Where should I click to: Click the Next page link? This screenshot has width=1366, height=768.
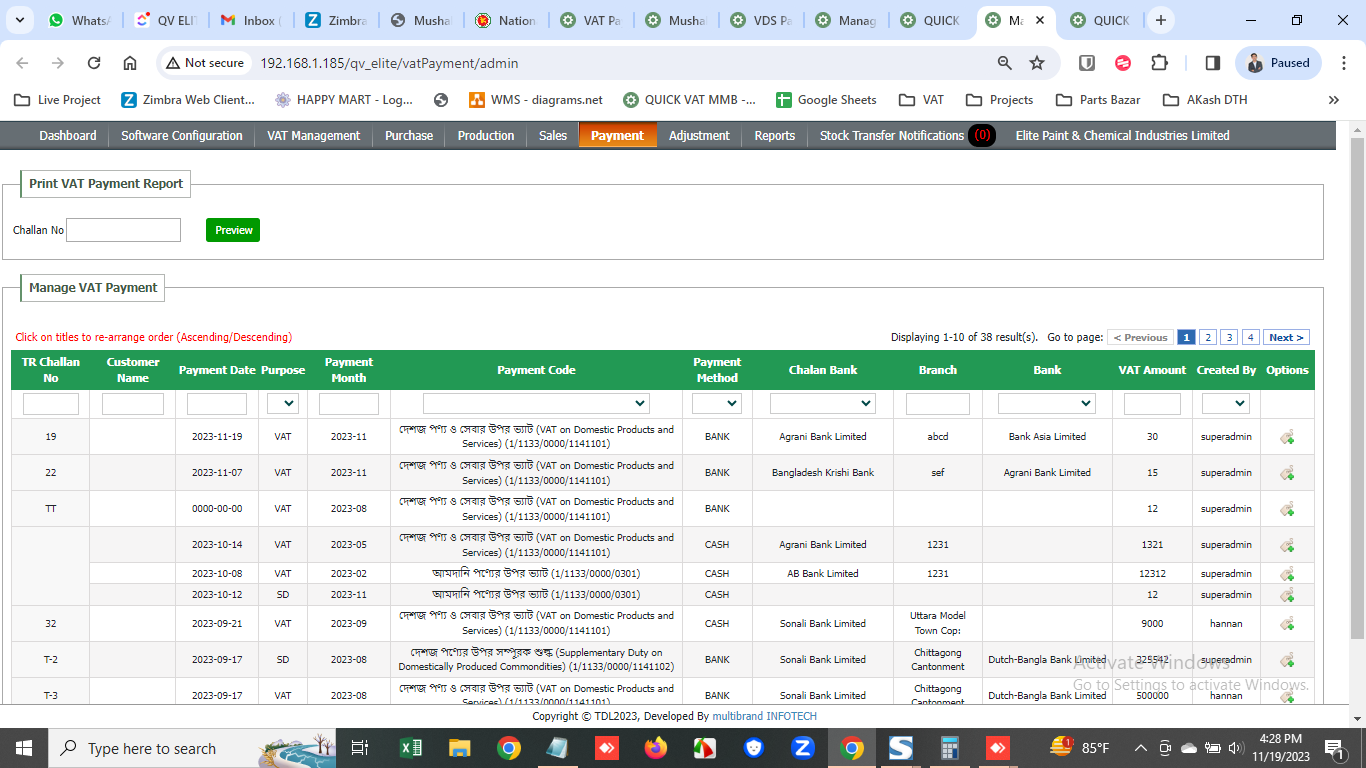point(1286,338)
